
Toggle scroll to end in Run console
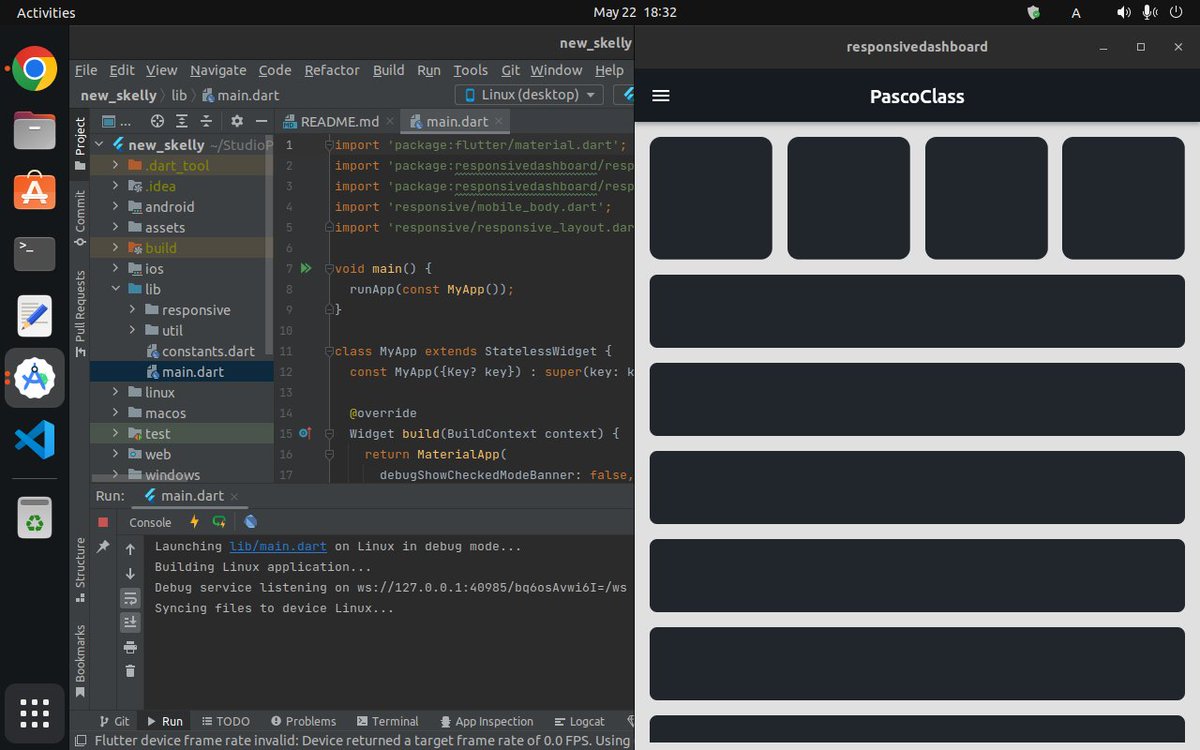coord(130,622)
